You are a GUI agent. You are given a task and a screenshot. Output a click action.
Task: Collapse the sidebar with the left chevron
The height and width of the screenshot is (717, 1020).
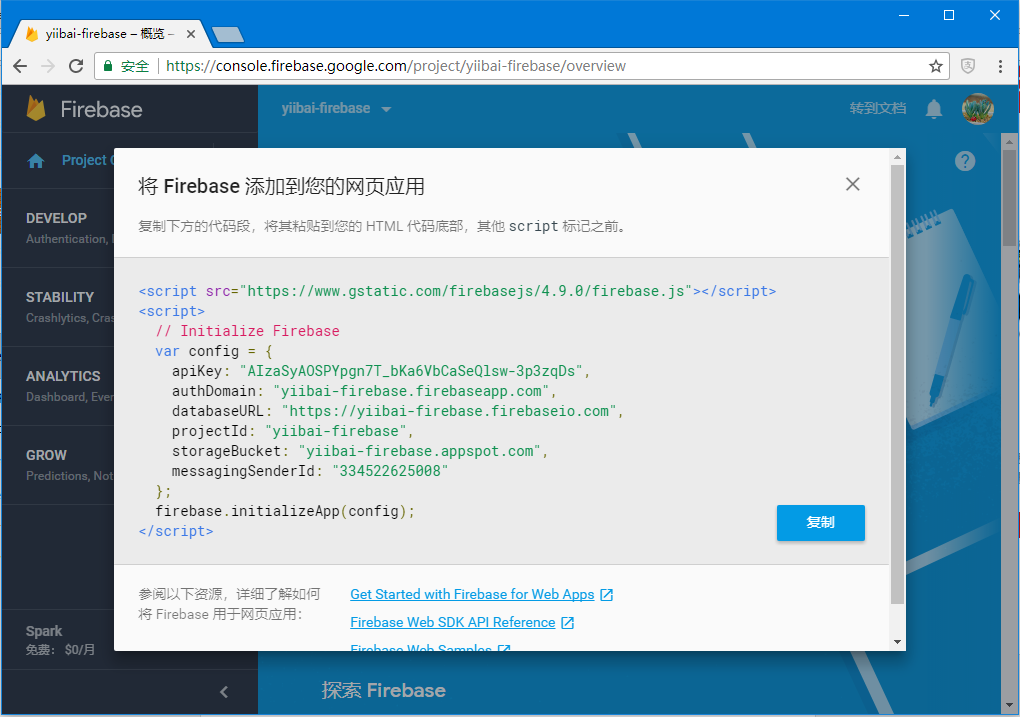tap(224, 692)
